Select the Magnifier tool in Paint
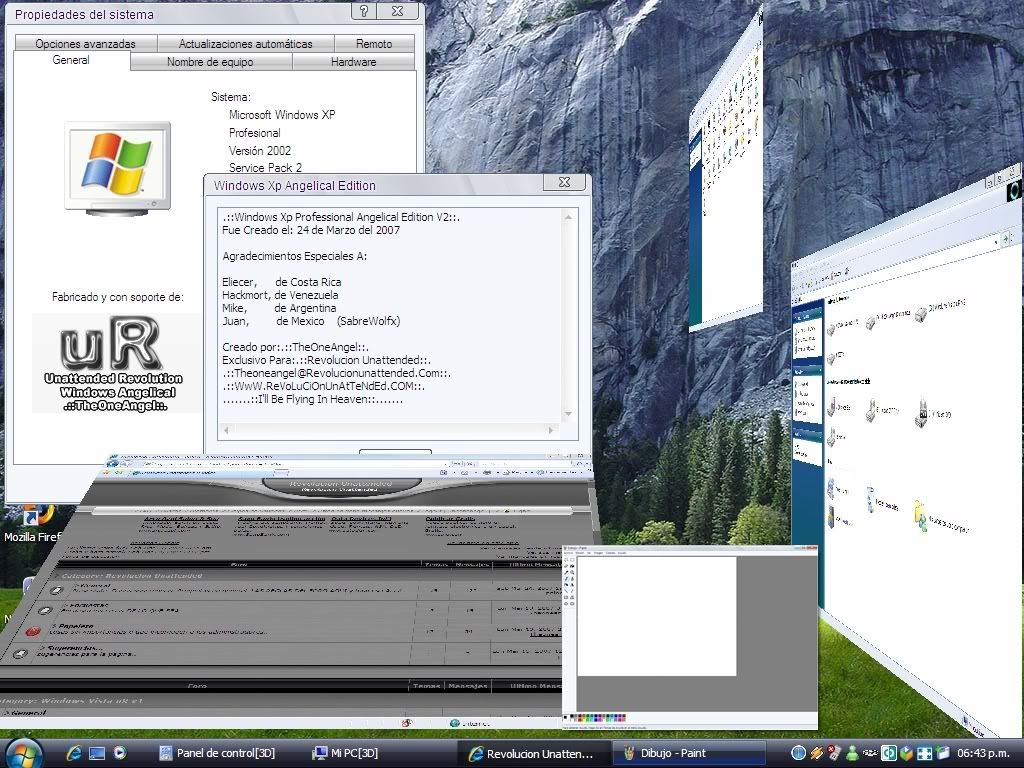The image size is (1024, 768). pos(572,573)
